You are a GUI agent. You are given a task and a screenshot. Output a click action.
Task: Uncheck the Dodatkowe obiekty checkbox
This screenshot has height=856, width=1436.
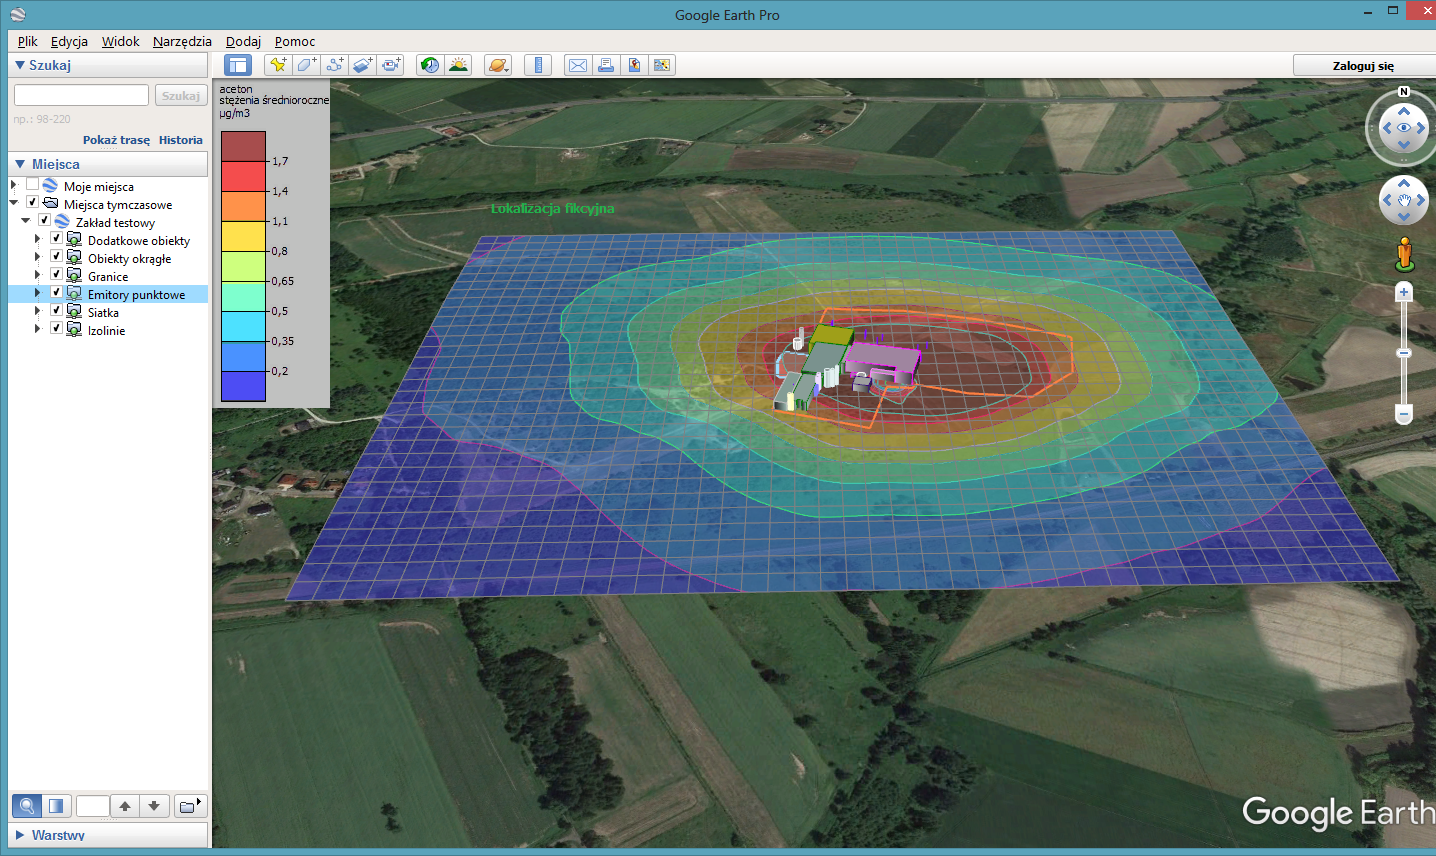pyautogui.click(x=56, y=239)
